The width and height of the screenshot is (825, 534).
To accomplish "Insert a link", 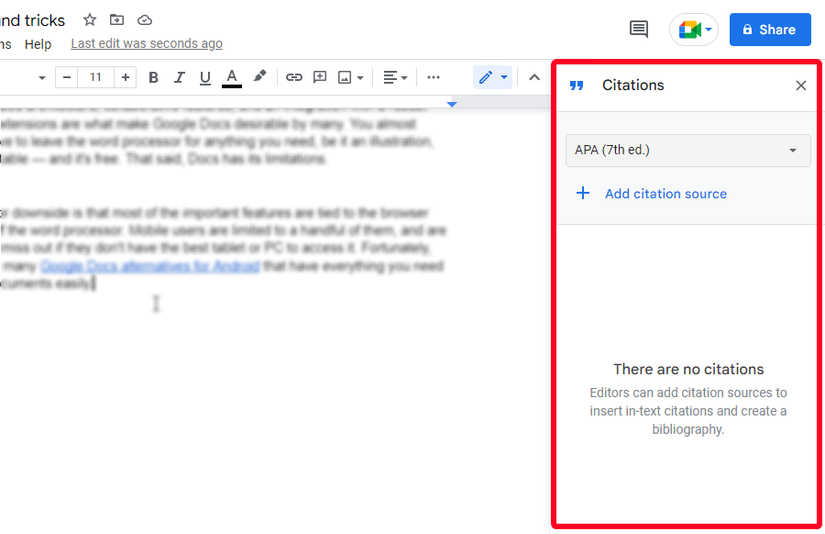I will pyautogui.click(x=294, y=78).
